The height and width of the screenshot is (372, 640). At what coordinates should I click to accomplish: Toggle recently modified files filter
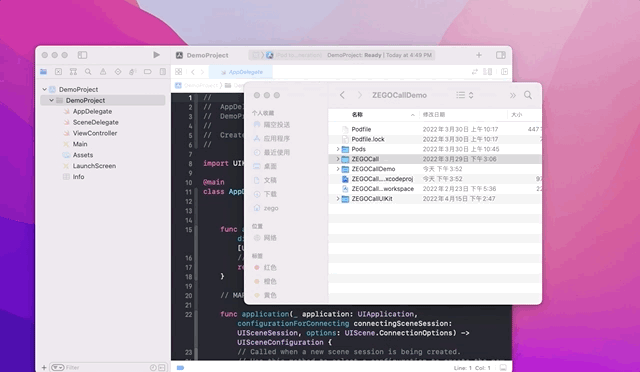(x=153, y=368)
